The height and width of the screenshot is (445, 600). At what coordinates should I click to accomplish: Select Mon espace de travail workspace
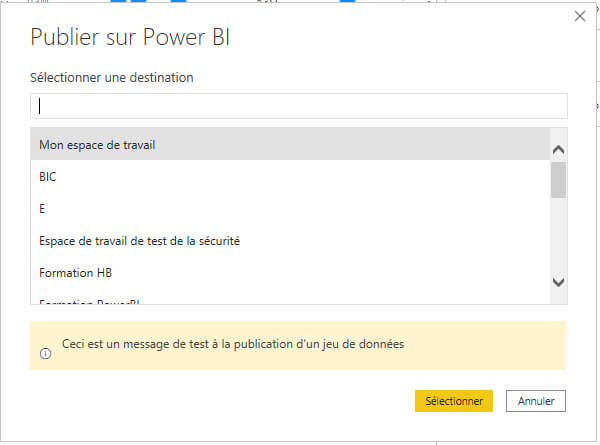290,144
